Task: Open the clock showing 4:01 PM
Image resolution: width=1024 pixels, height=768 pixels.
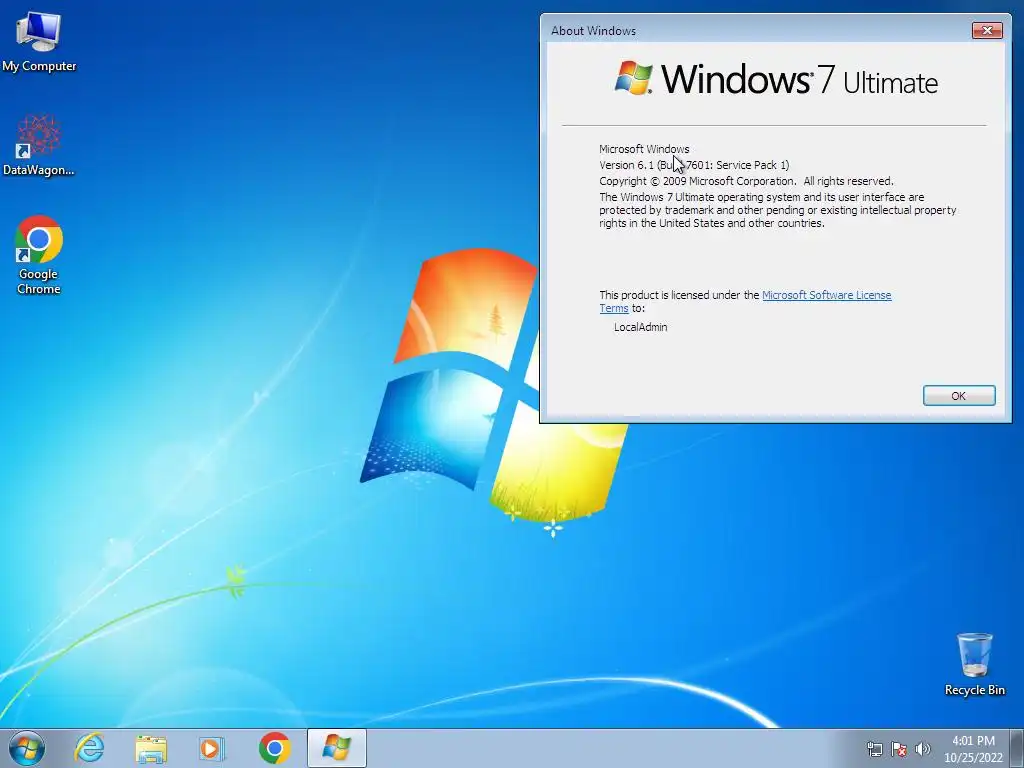Action: (x=973, y=741)
